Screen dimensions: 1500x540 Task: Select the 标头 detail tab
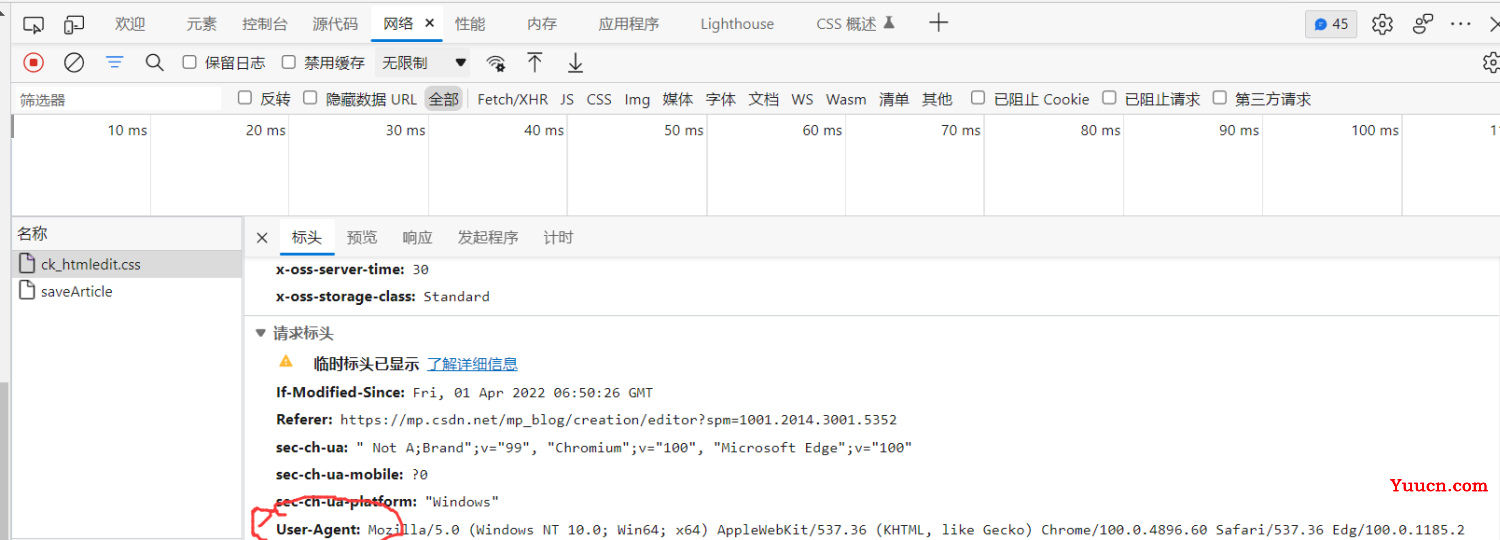coord(307,238)
